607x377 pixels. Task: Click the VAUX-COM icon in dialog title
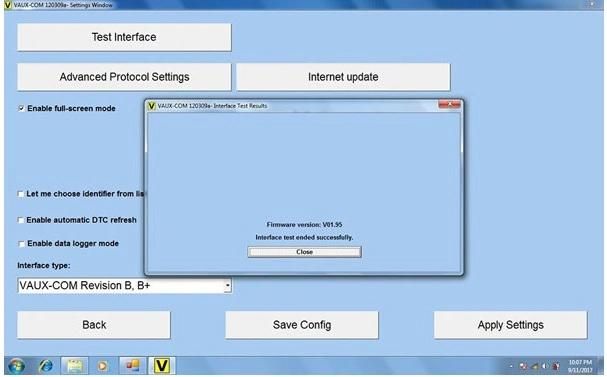coord(152,106)
